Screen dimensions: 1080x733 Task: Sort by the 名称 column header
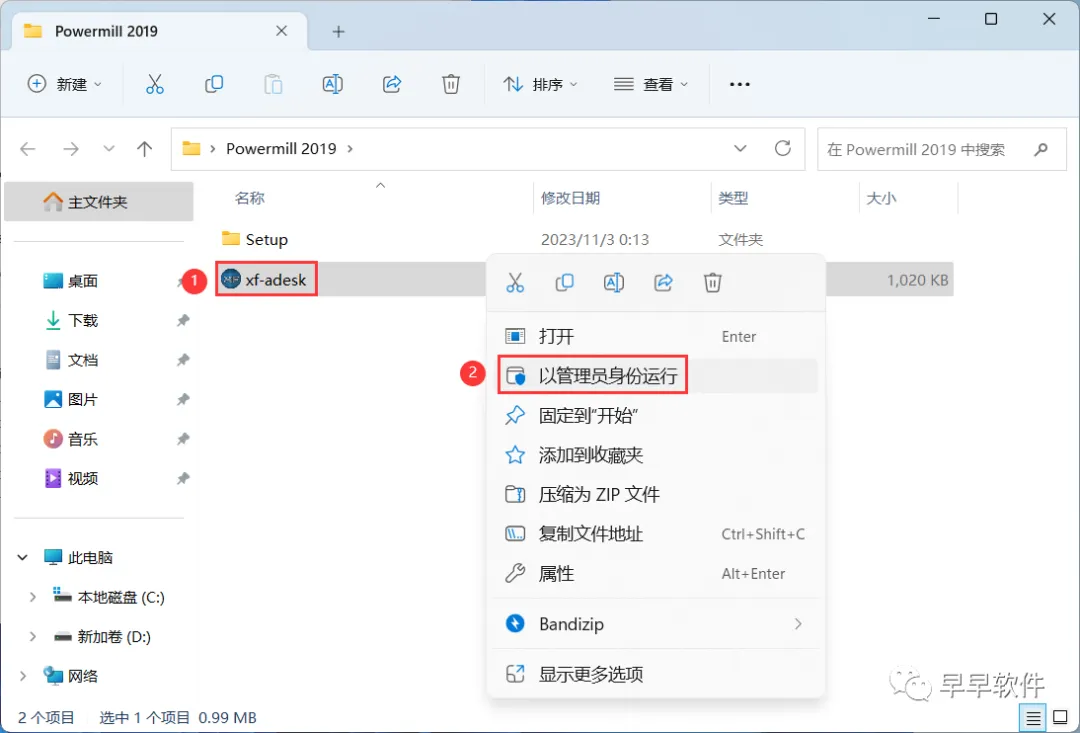coord(249,198)
